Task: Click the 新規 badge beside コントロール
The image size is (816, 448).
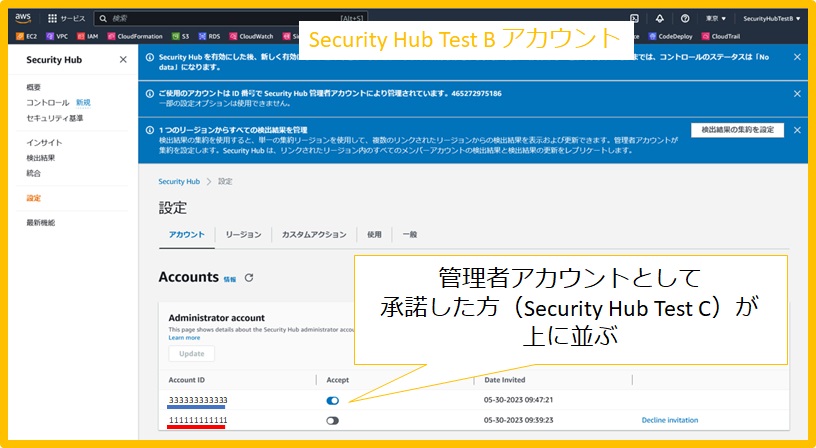Action: click(x=83, y=103)
